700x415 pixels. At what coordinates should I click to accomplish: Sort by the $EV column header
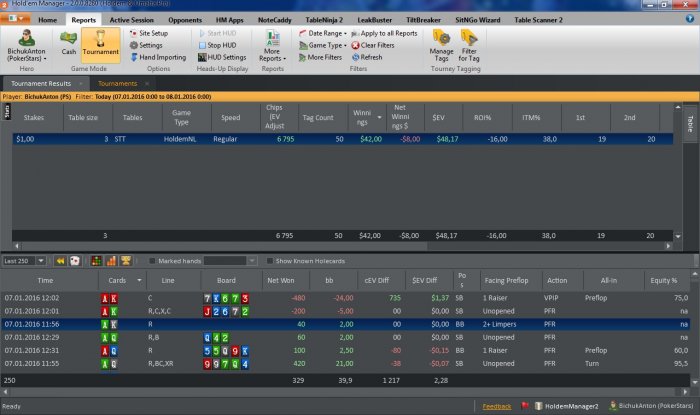click(x=438, y=117)
